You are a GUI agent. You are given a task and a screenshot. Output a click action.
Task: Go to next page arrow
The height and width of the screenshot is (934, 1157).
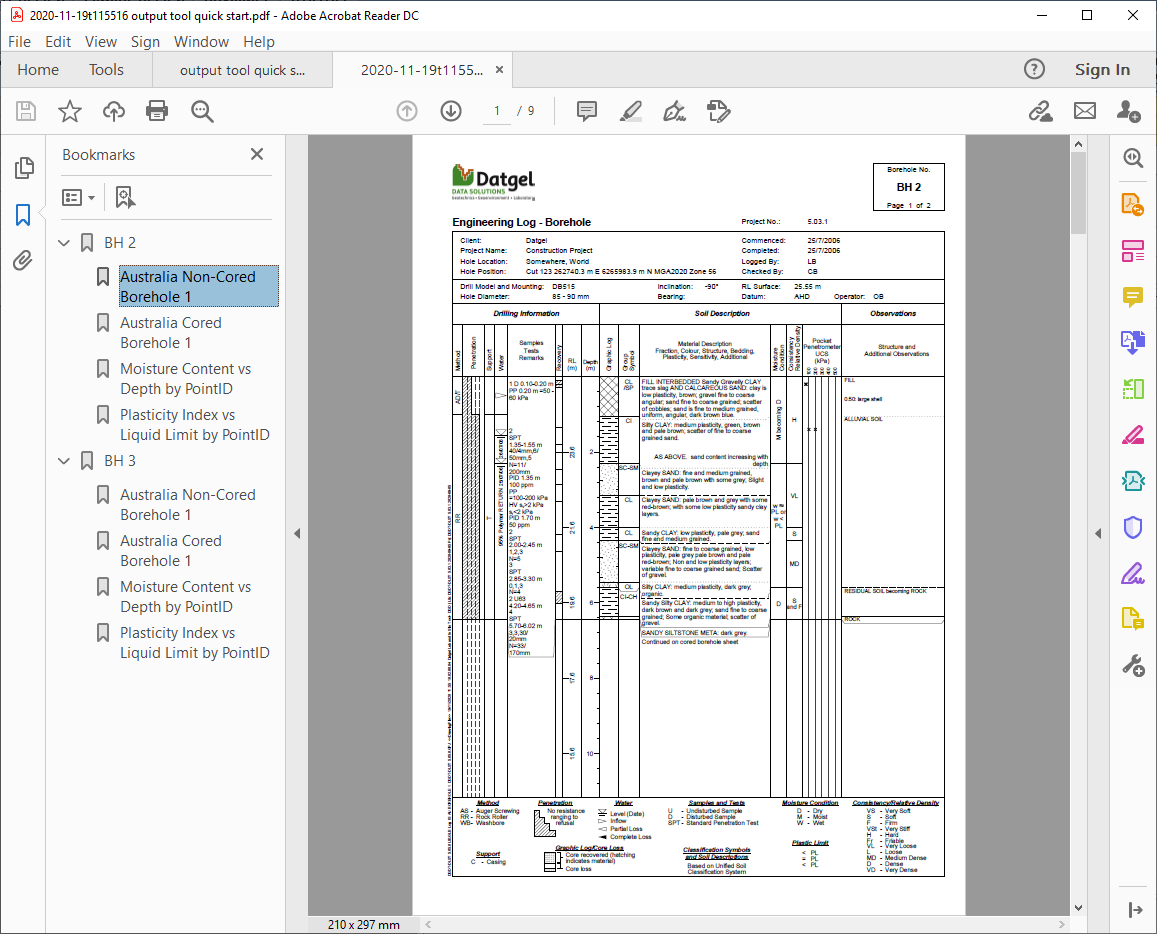pyautogui.click(x=451, y=111)
